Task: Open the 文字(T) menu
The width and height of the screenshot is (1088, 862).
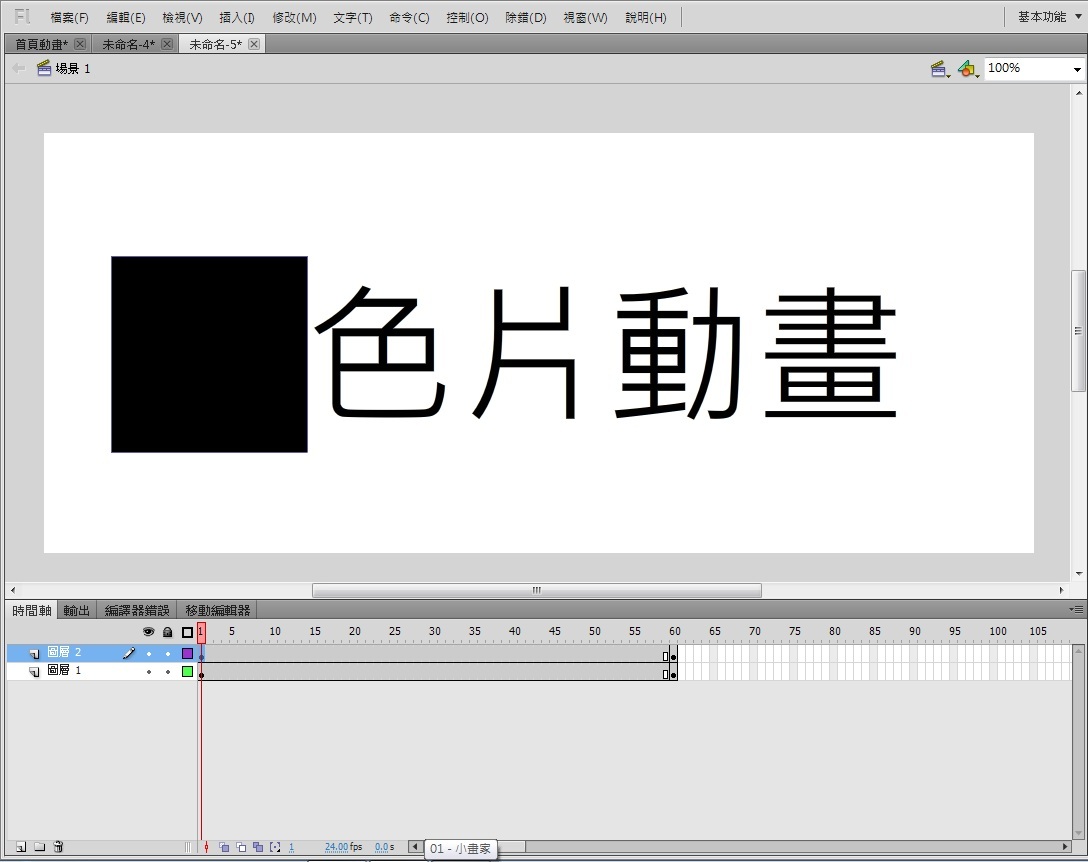Action: (x=352, y=17)
